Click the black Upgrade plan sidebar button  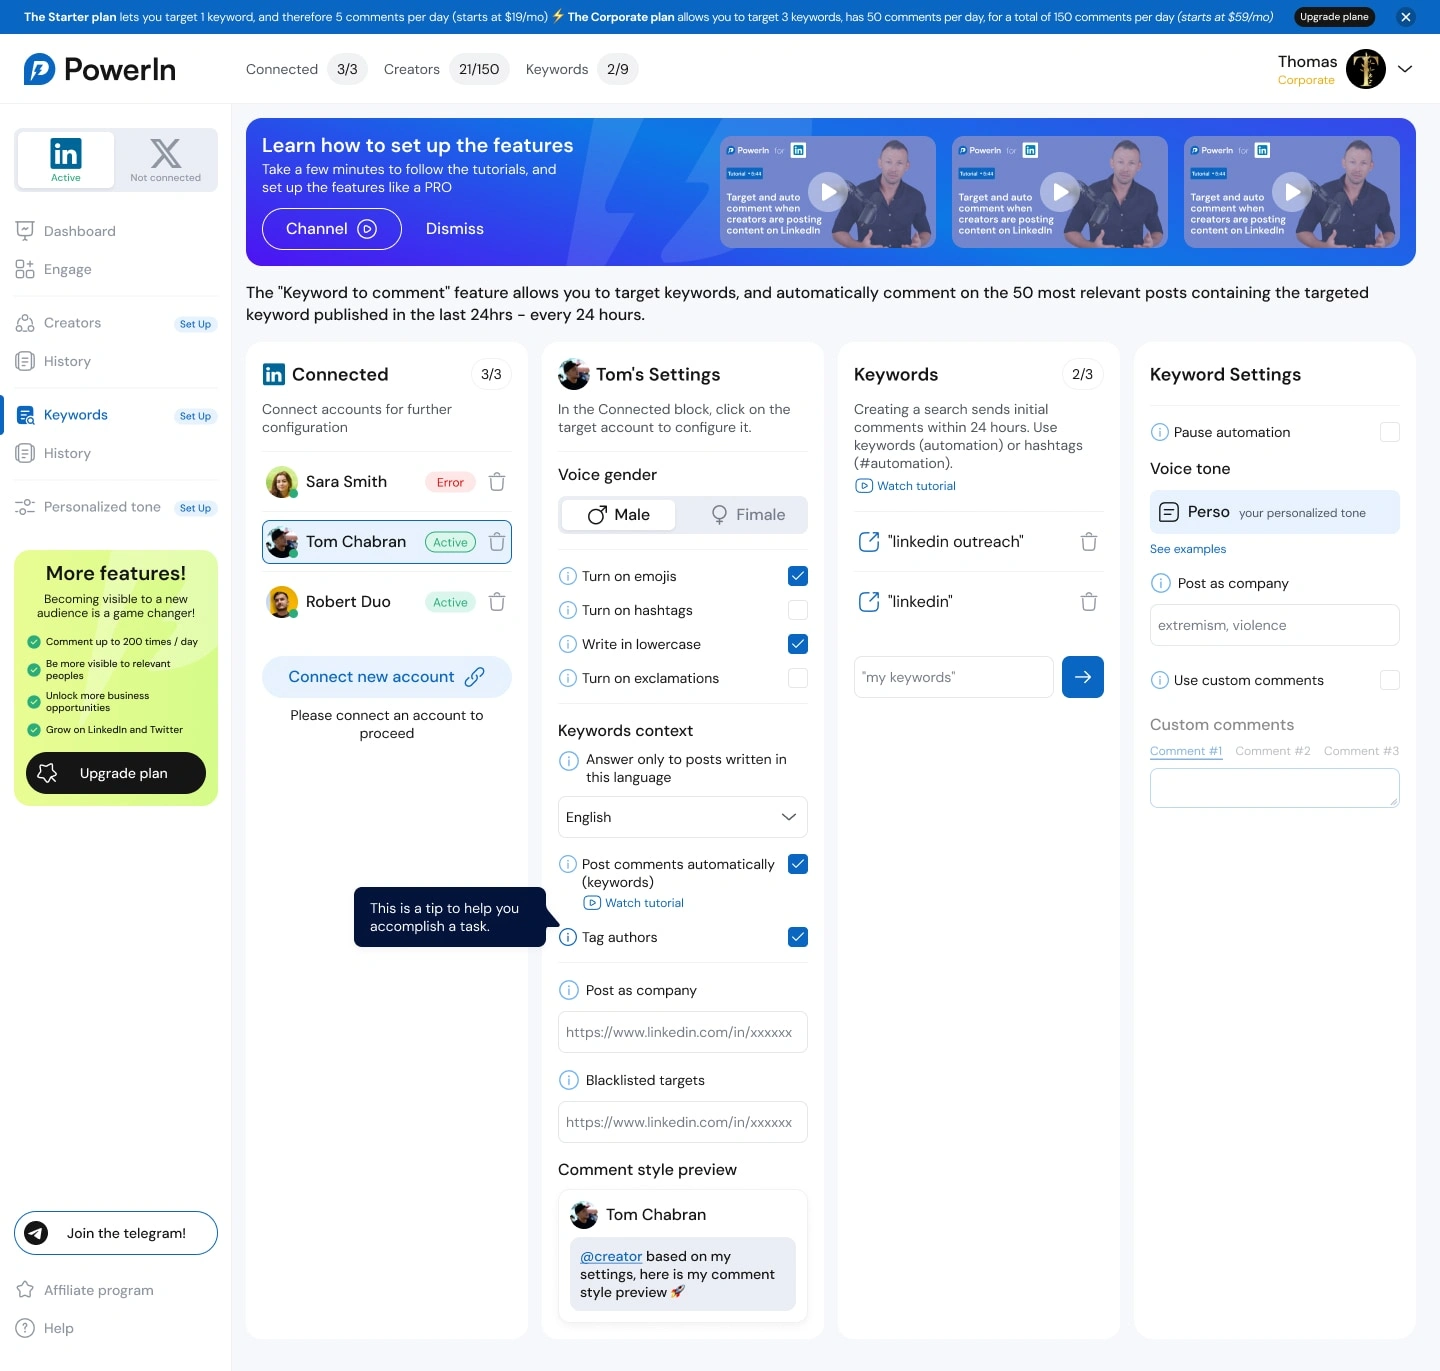click(x=116, y=773)
